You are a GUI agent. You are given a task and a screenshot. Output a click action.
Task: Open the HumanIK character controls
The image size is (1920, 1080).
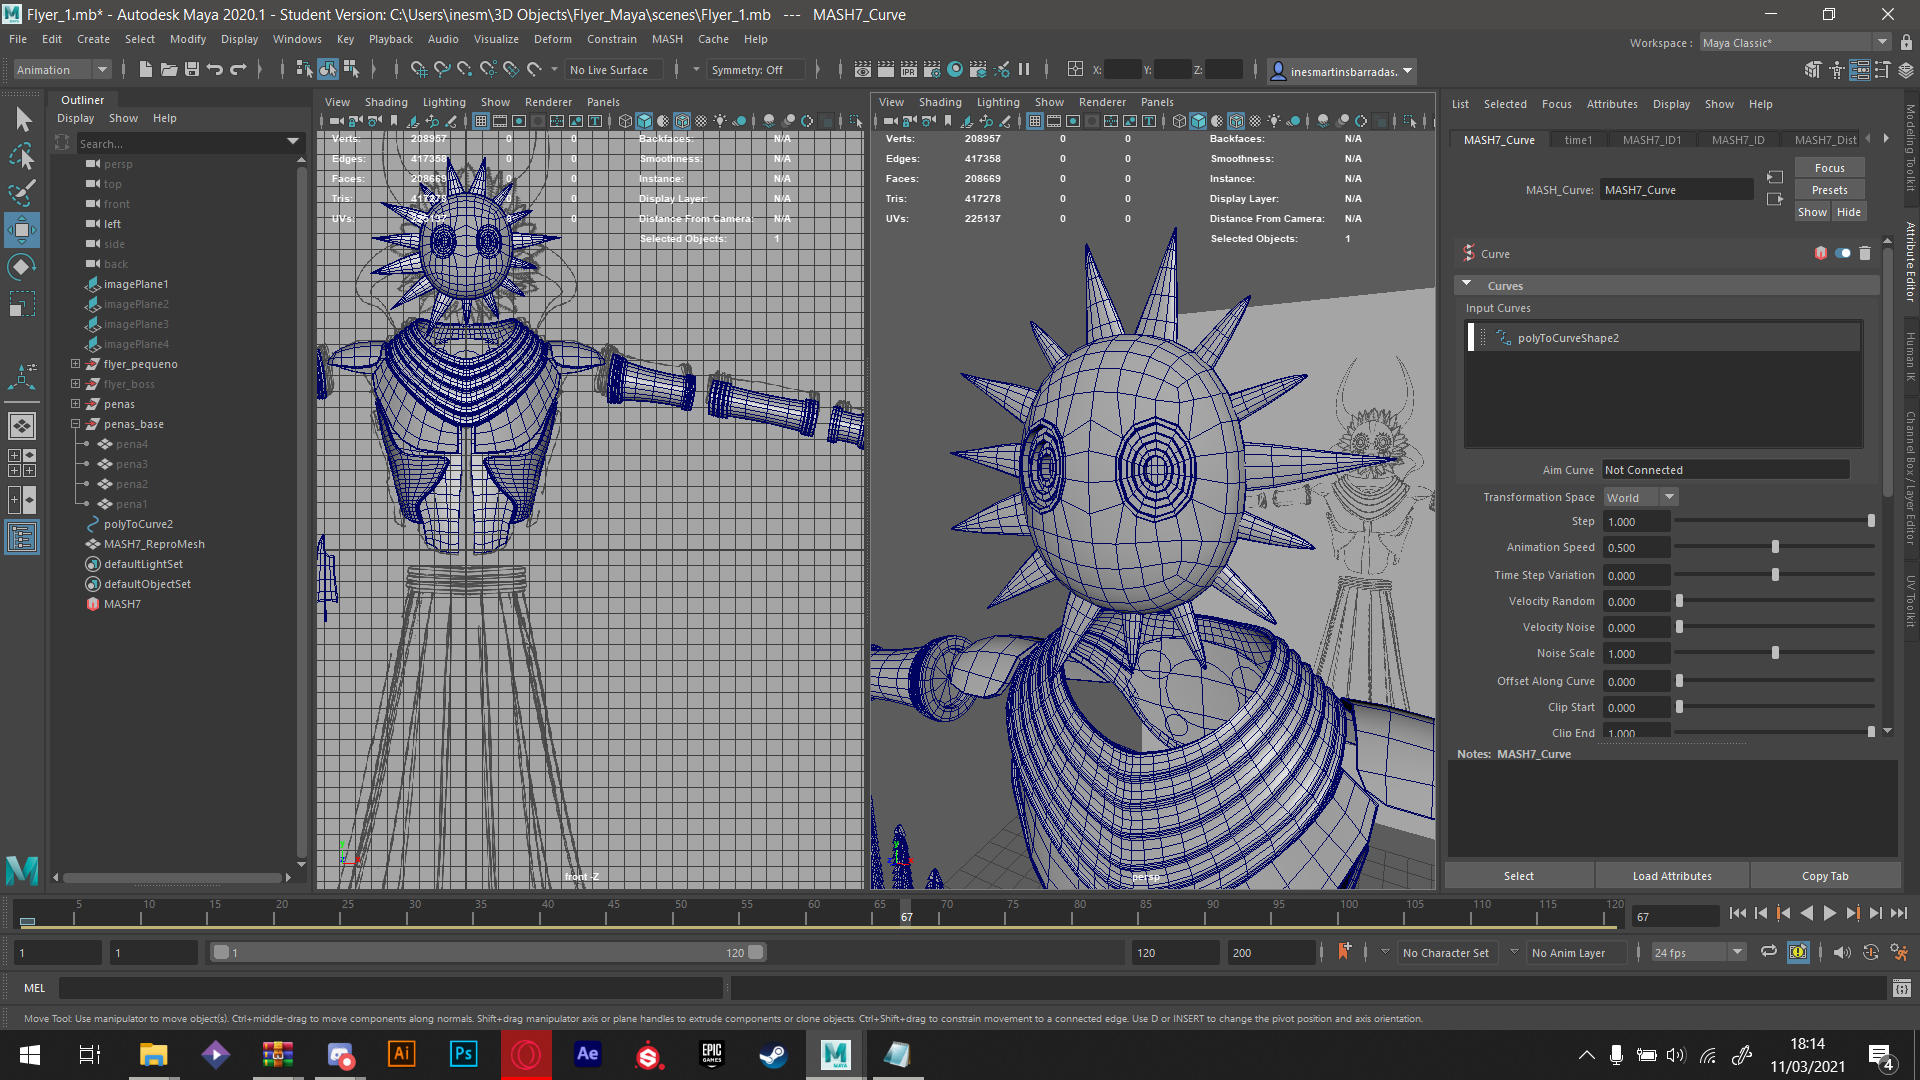point(1836,70)
